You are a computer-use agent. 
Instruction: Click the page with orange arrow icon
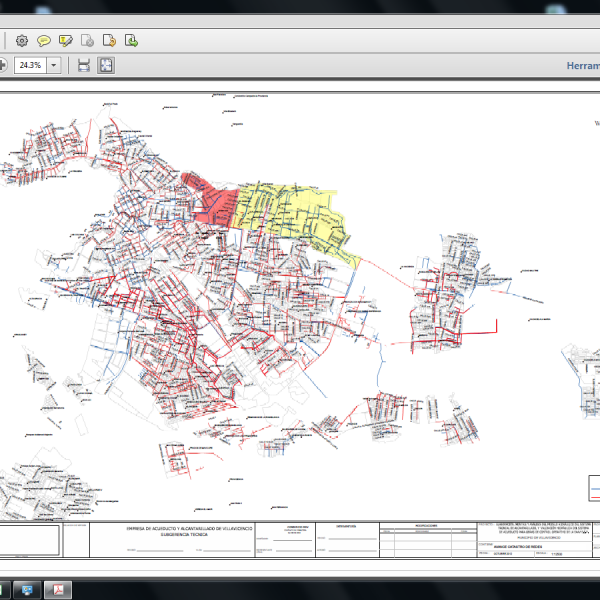coord(109,41)
